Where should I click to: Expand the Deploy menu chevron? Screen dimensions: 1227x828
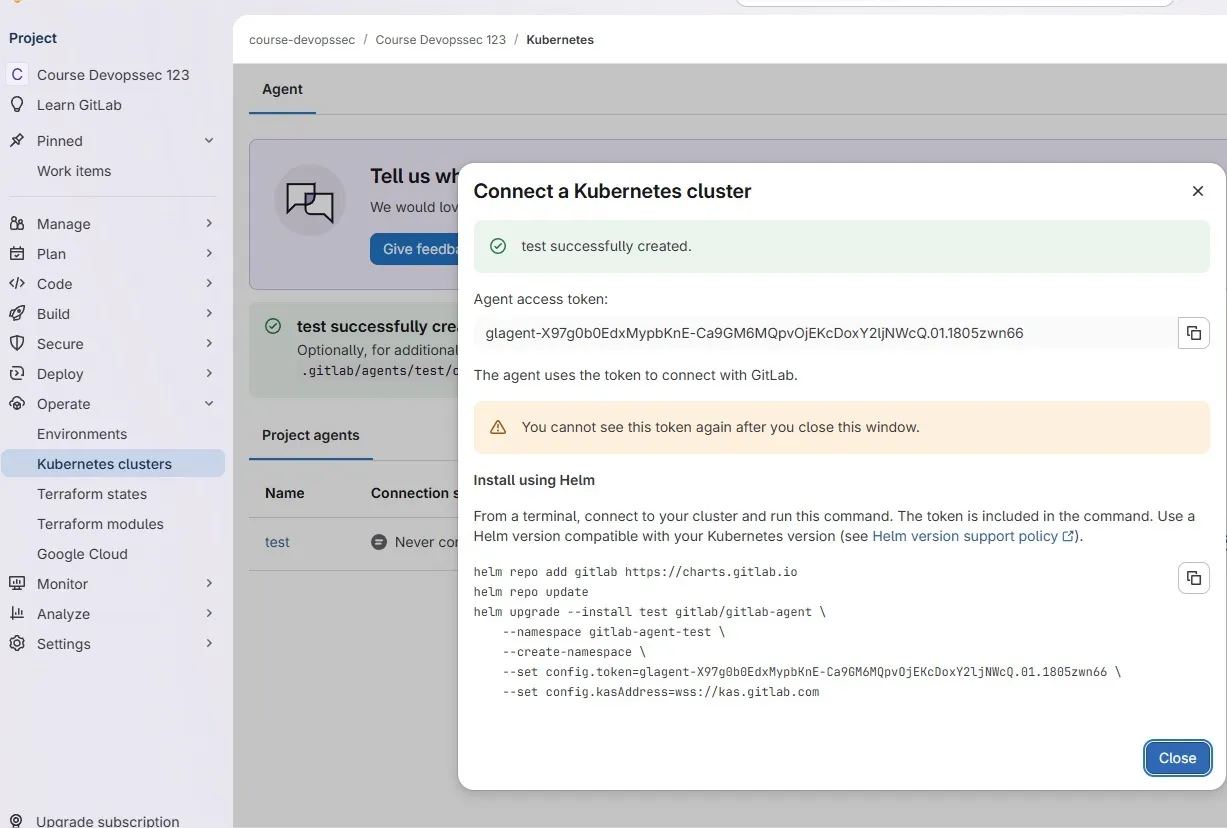click(209, 373)
